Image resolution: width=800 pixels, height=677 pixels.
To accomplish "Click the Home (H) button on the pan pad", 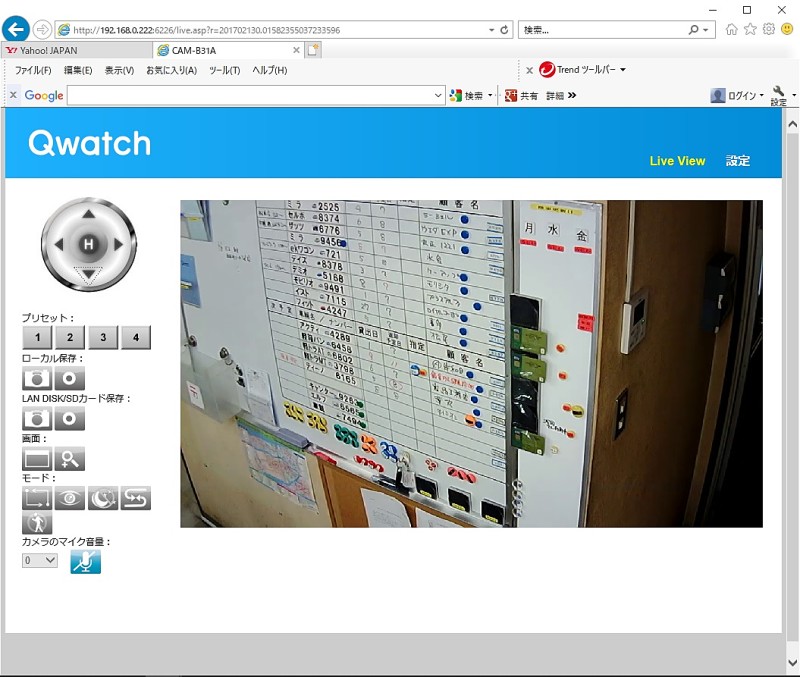I will point(88,244).
